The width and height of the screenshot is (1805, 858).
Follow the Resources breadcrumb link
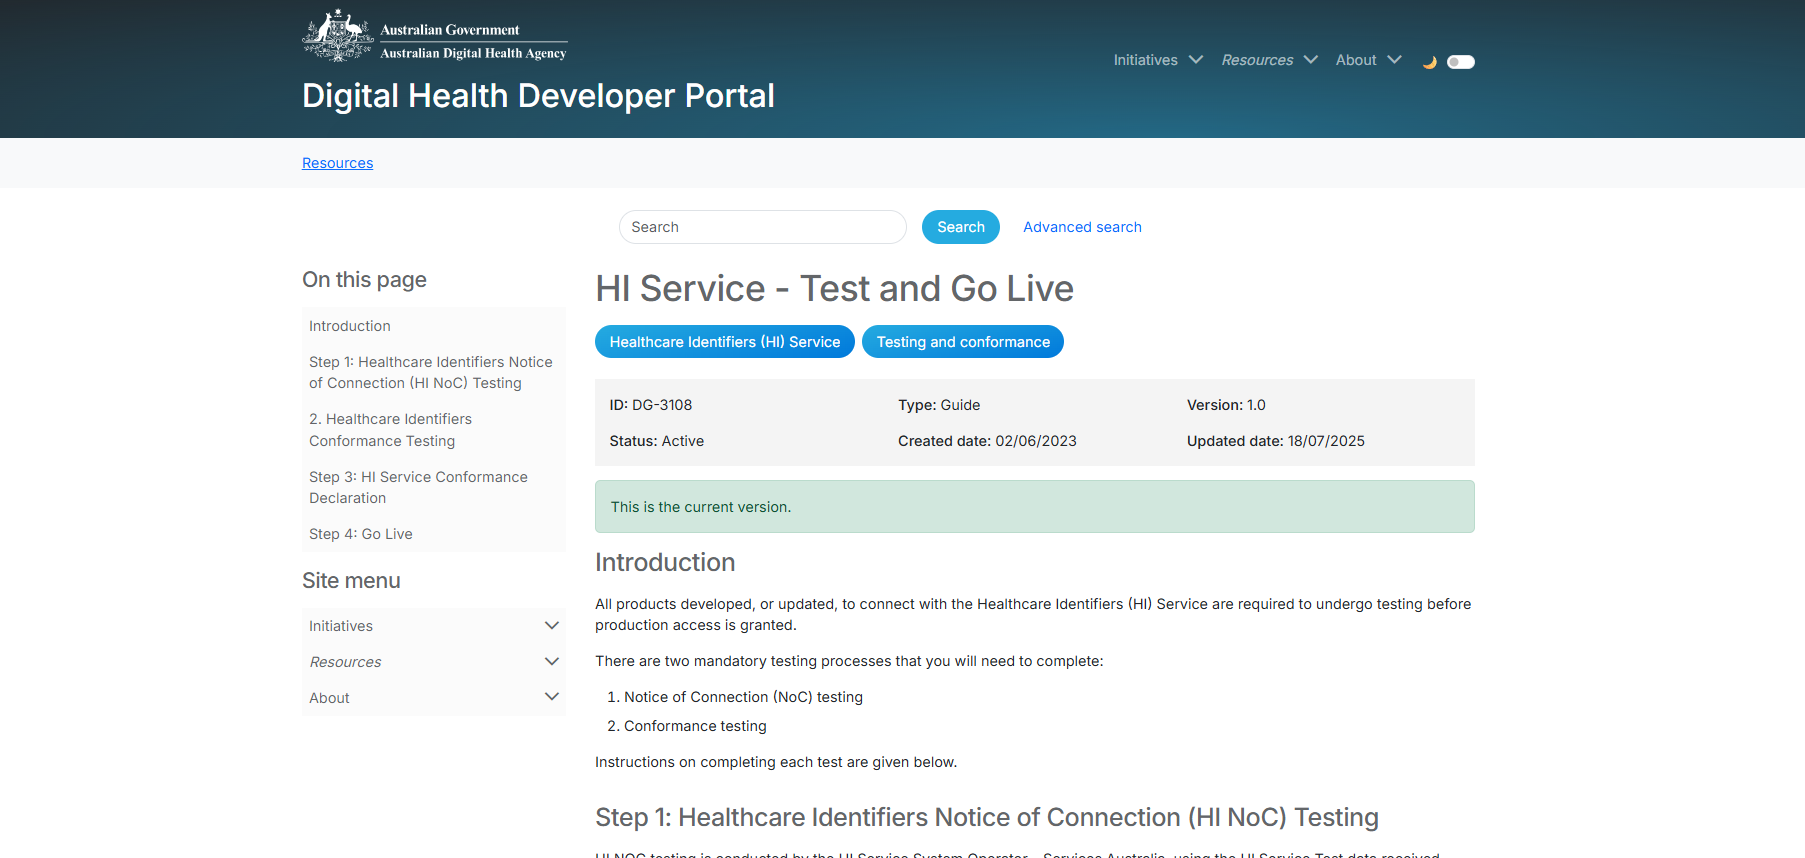pos(337,163)
